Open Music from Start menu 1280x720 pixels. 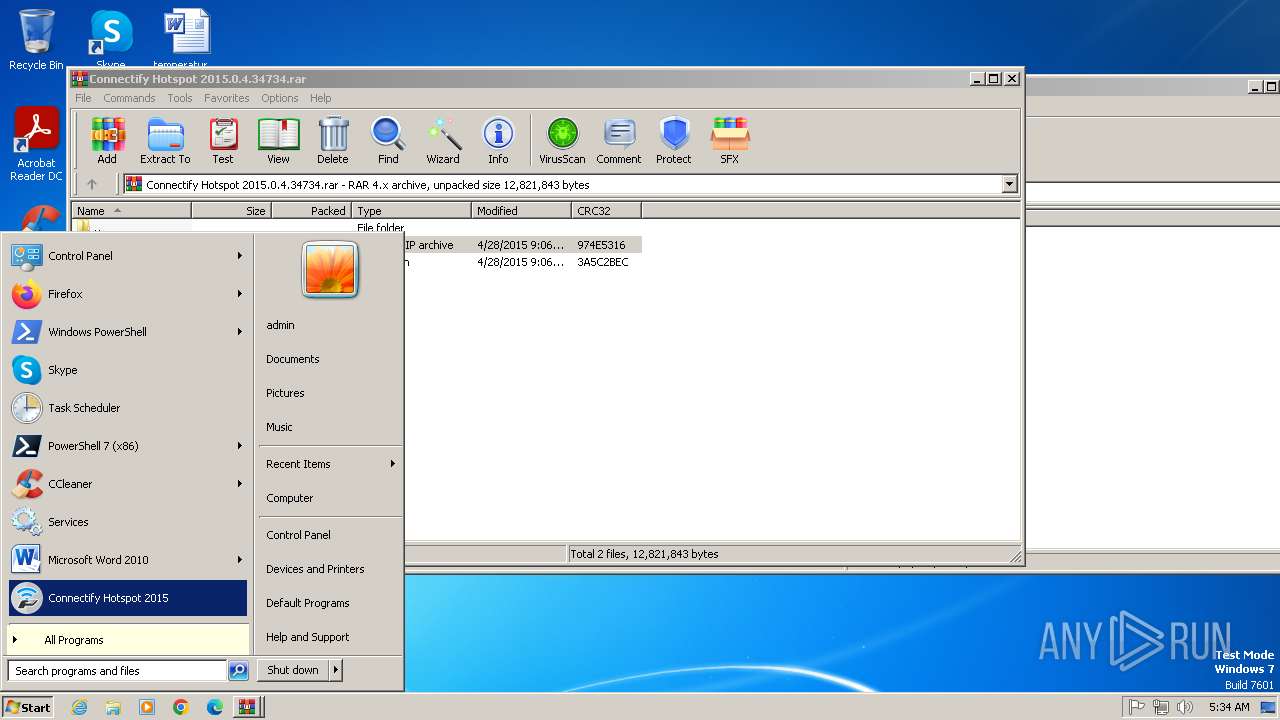279,427
